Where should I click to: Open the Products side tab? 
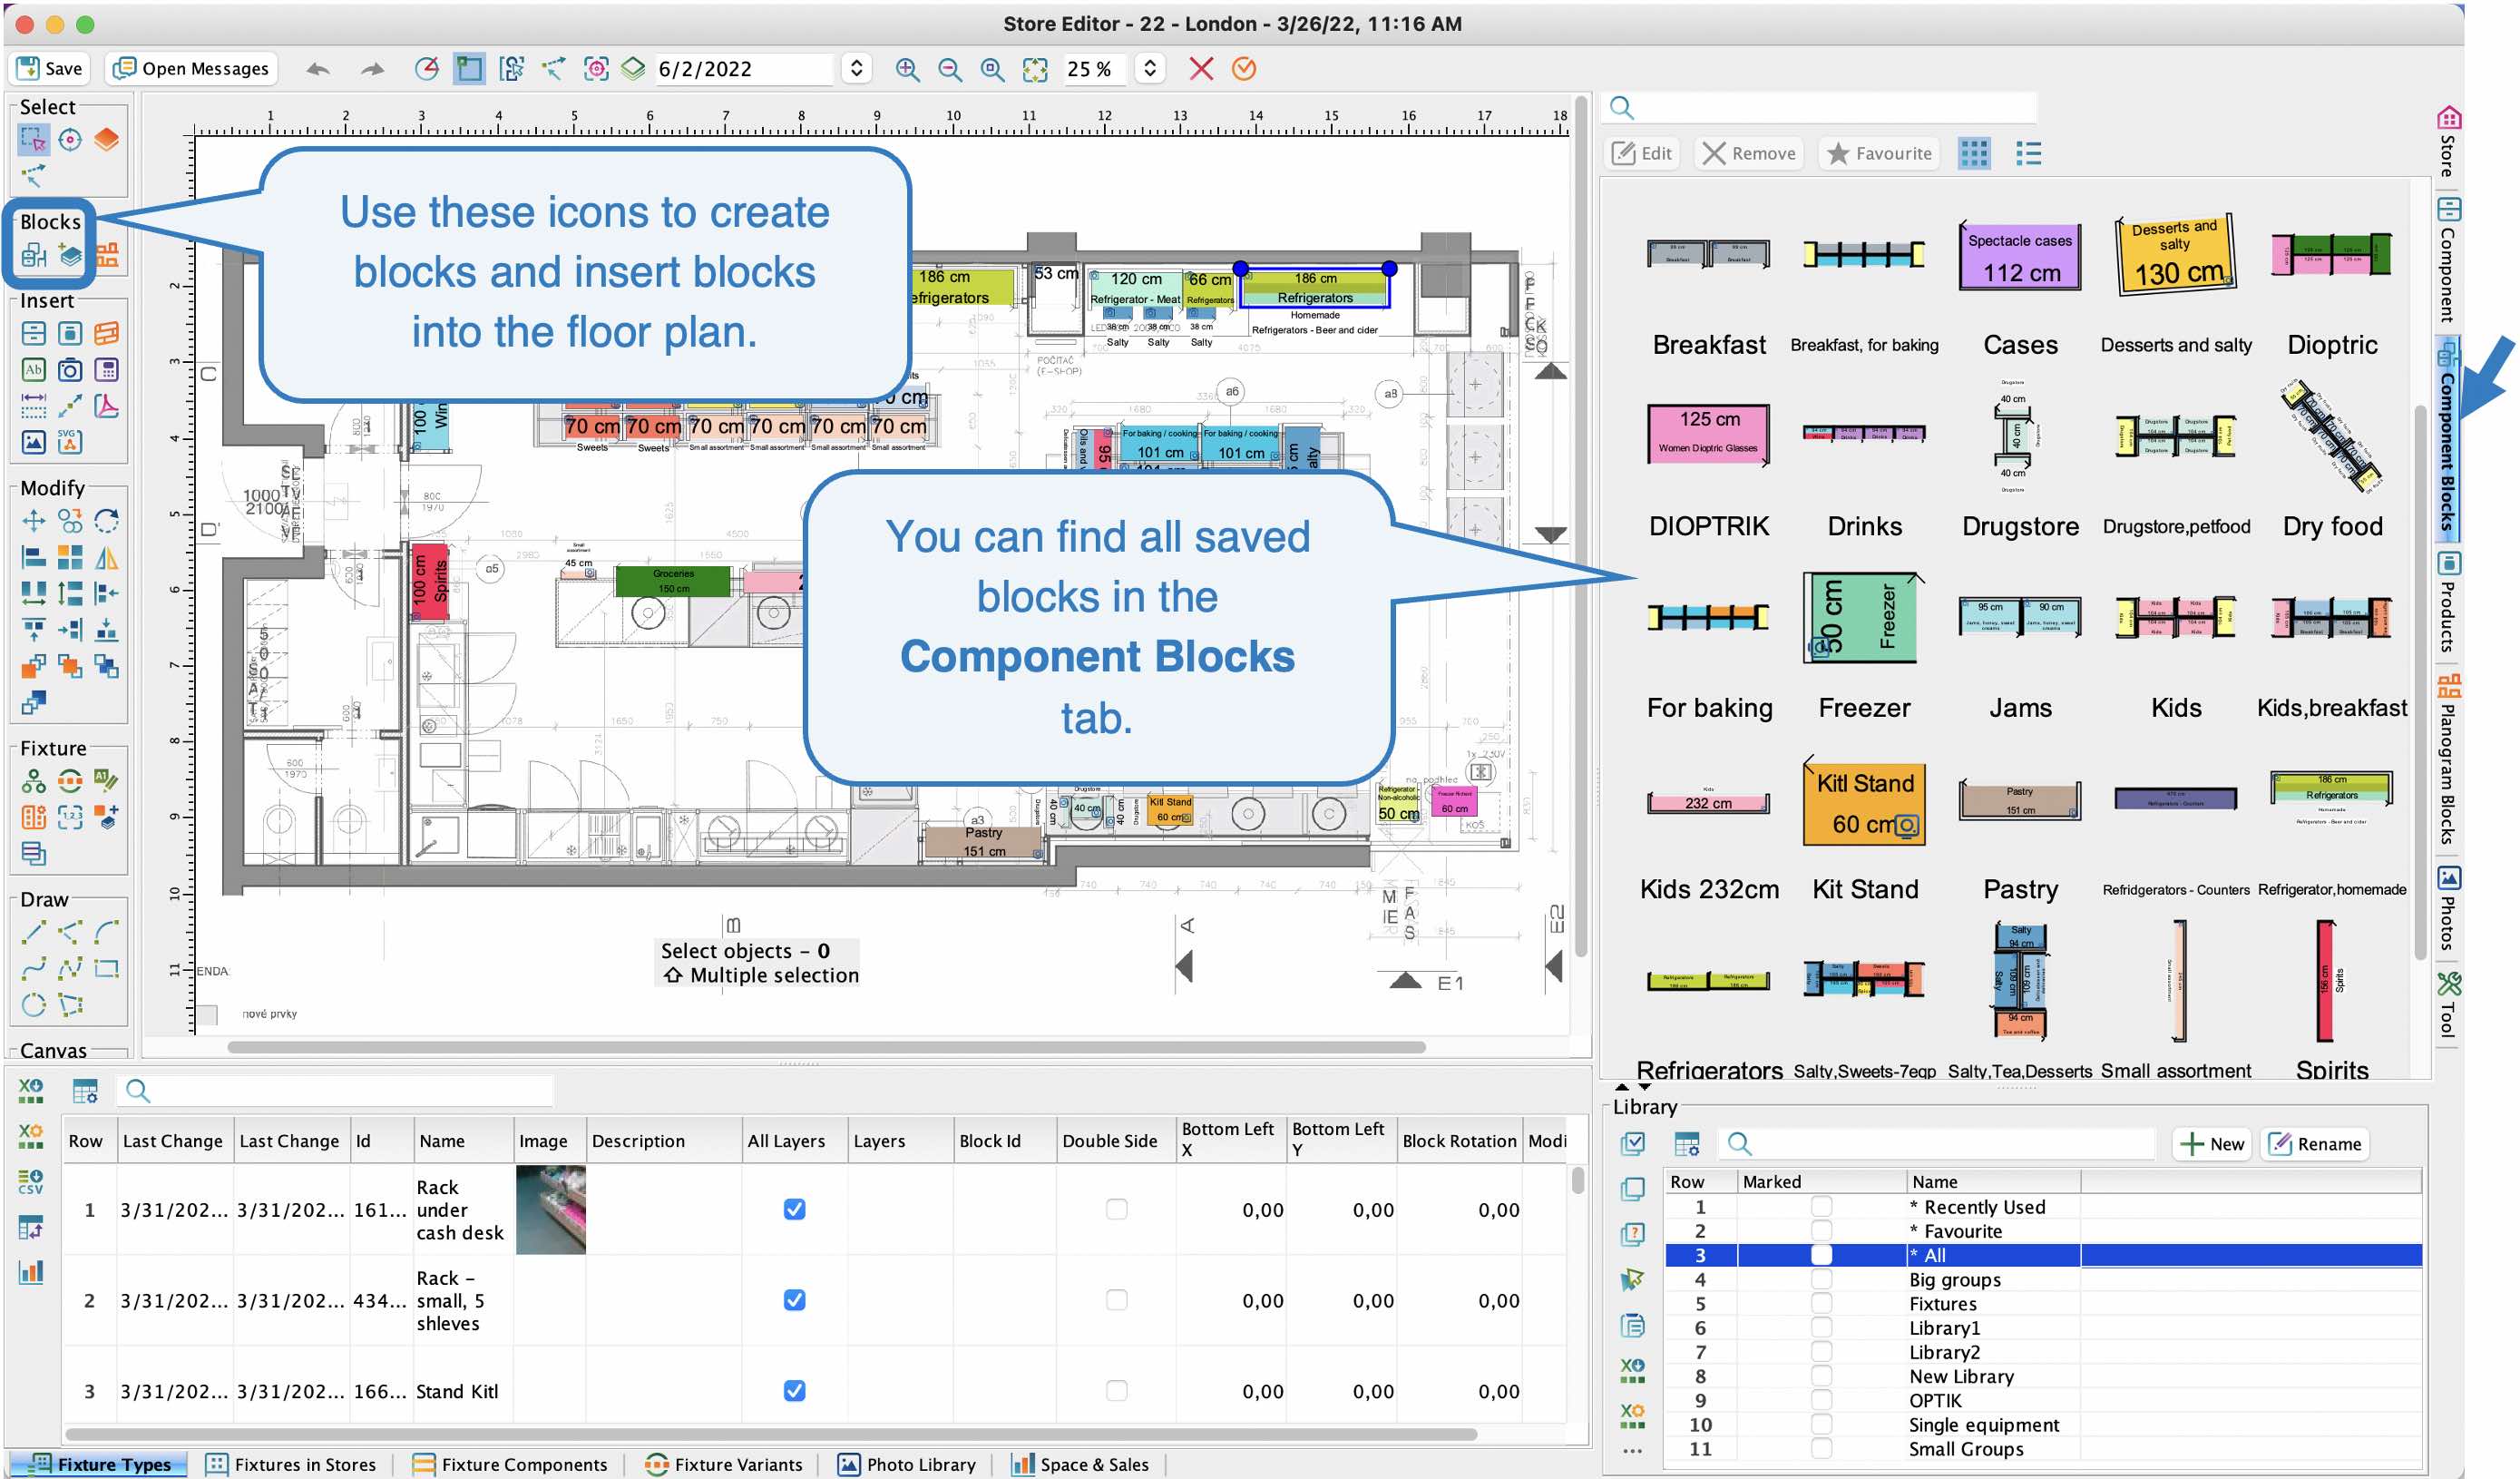pyautogui.click(x=2448, y=602)
